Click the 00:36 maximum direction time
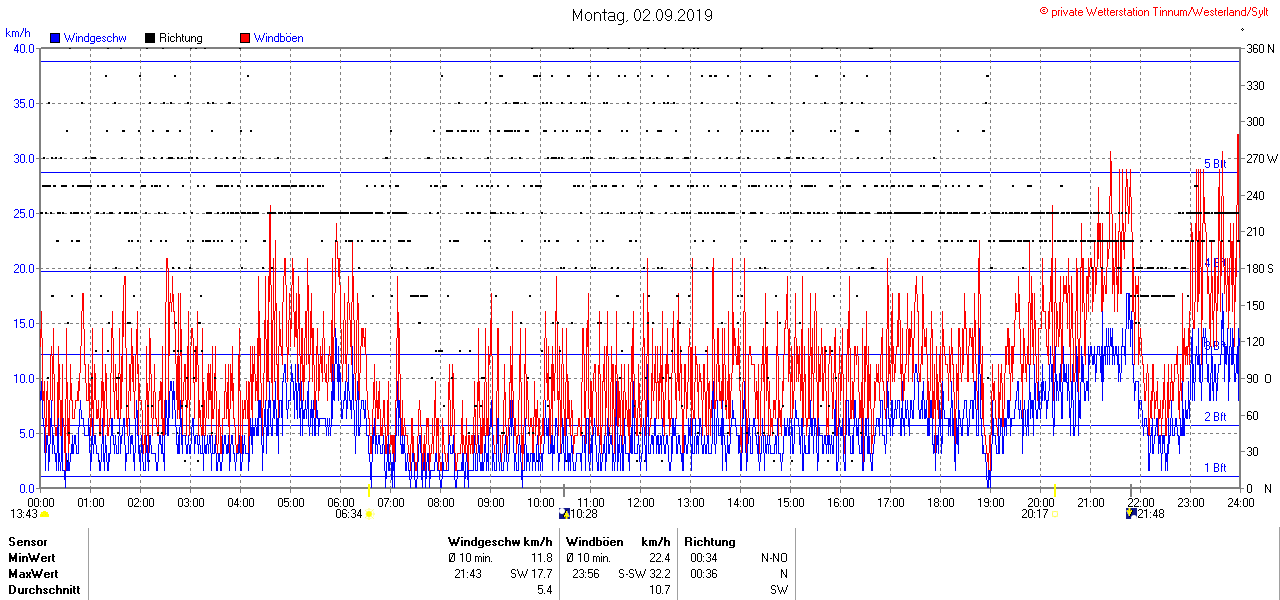This screenshot has height=600, width=1280. click(x=704, y=574)
